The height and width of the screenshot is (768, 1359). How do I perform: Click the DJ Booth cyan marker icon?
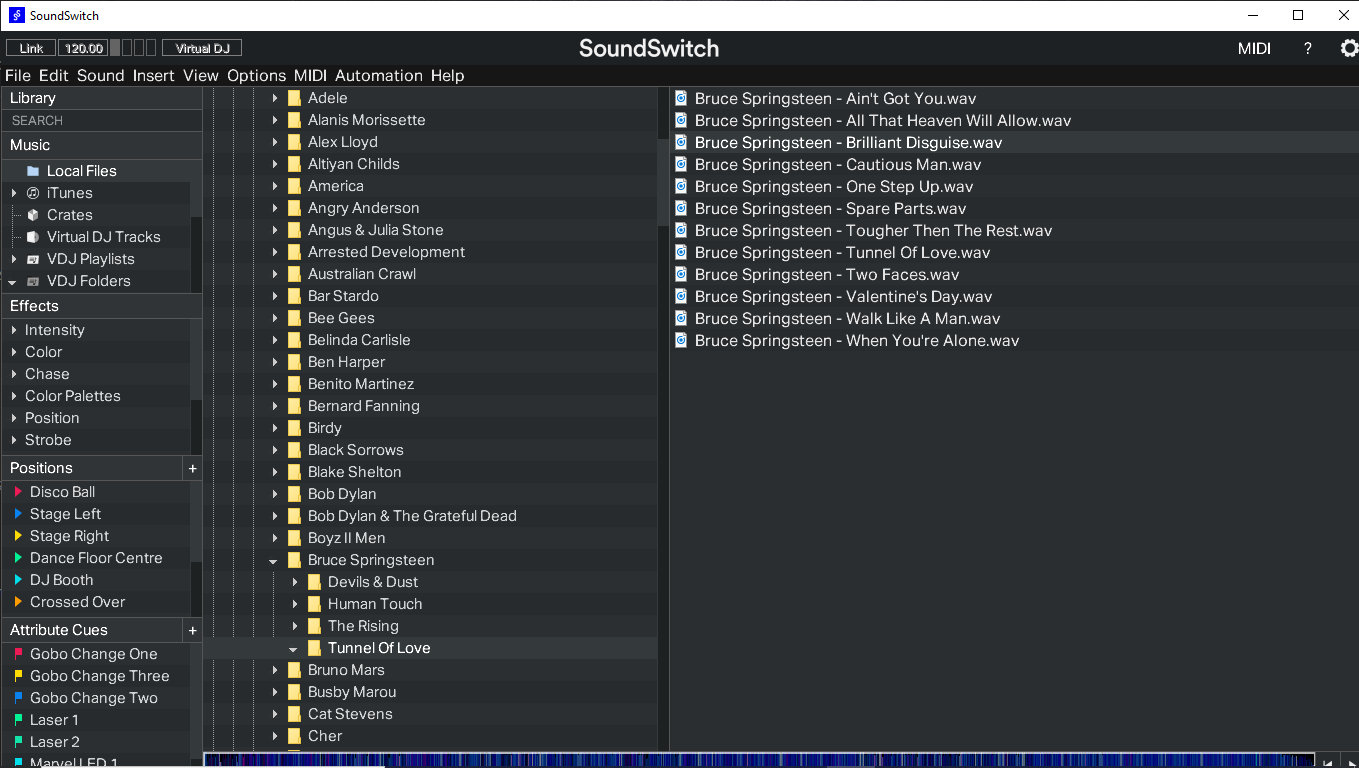(18, 580)
